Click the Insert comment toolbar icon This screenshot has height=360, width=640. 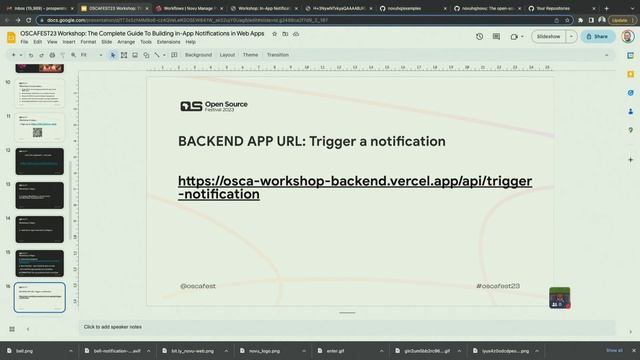click(174, 55)
